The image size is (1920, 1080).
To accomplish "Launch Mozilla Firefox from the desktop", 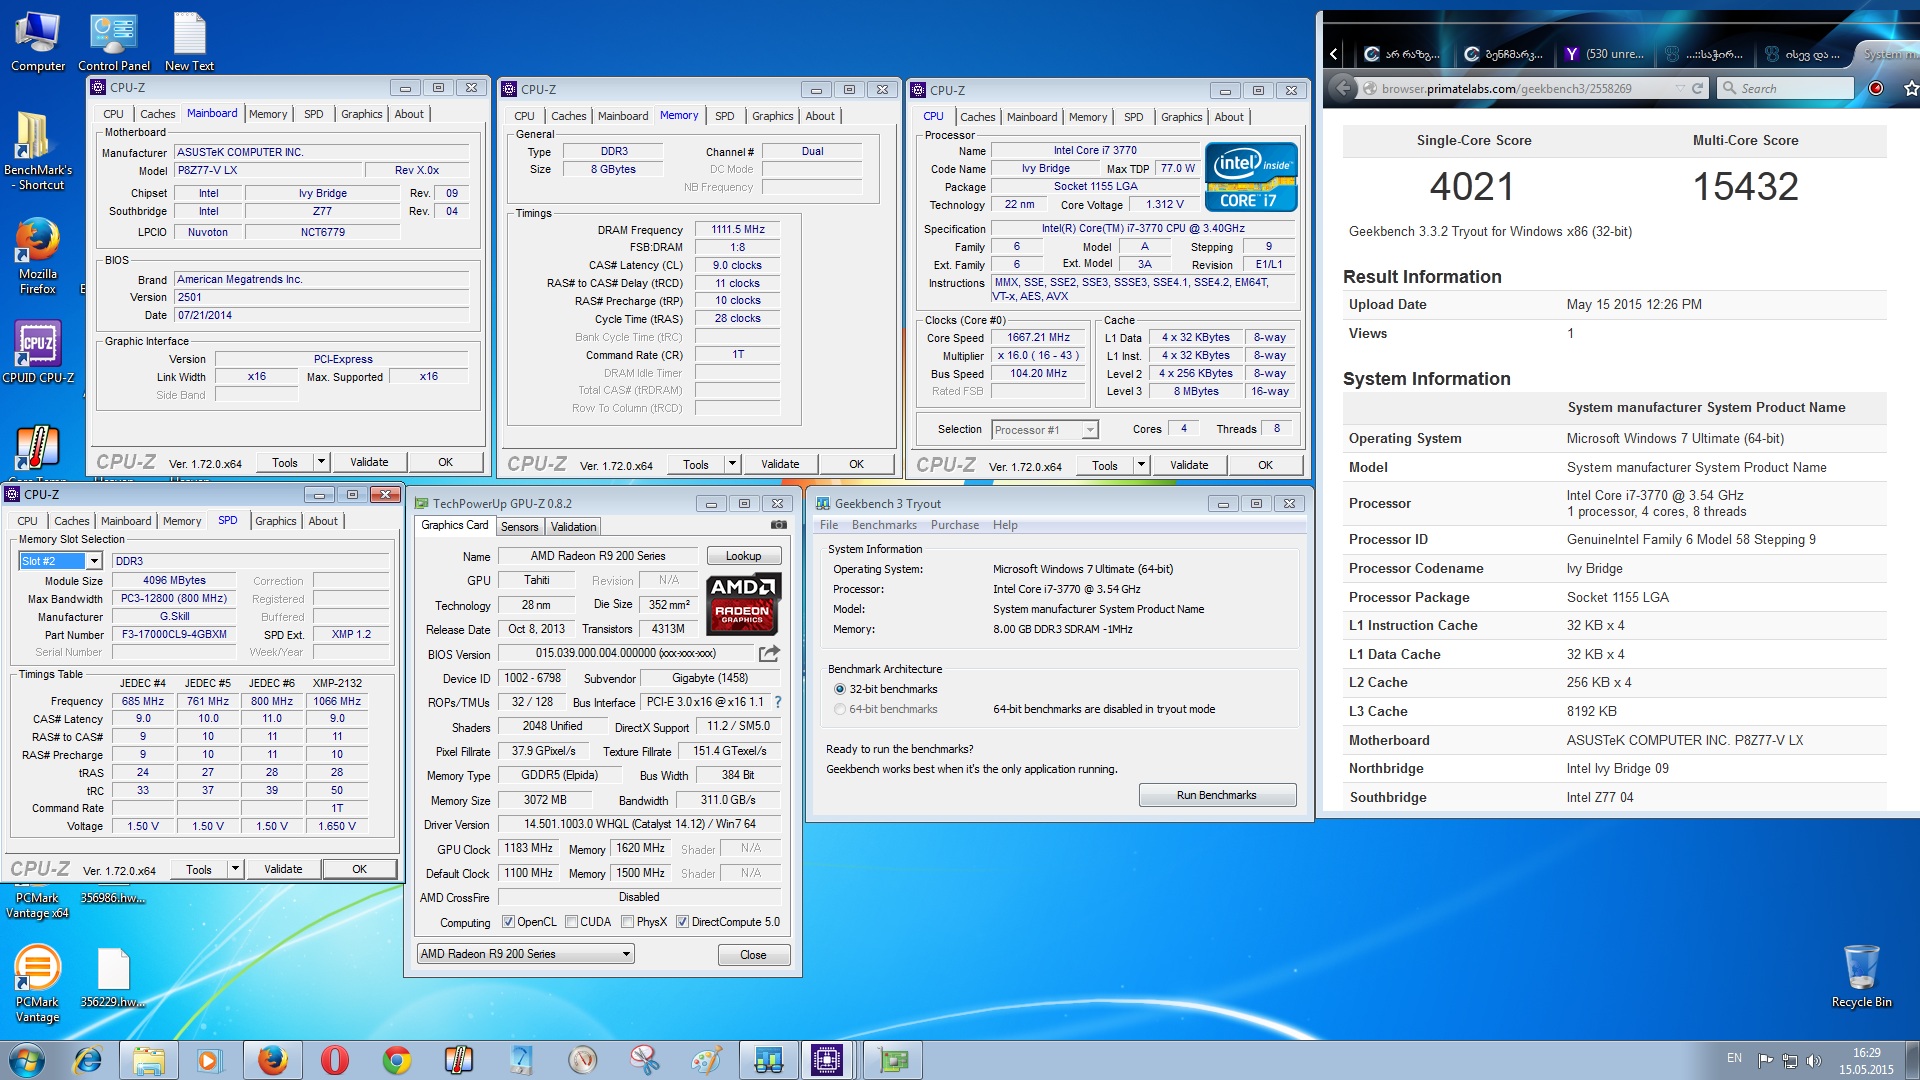I will [x=38, y=256].
